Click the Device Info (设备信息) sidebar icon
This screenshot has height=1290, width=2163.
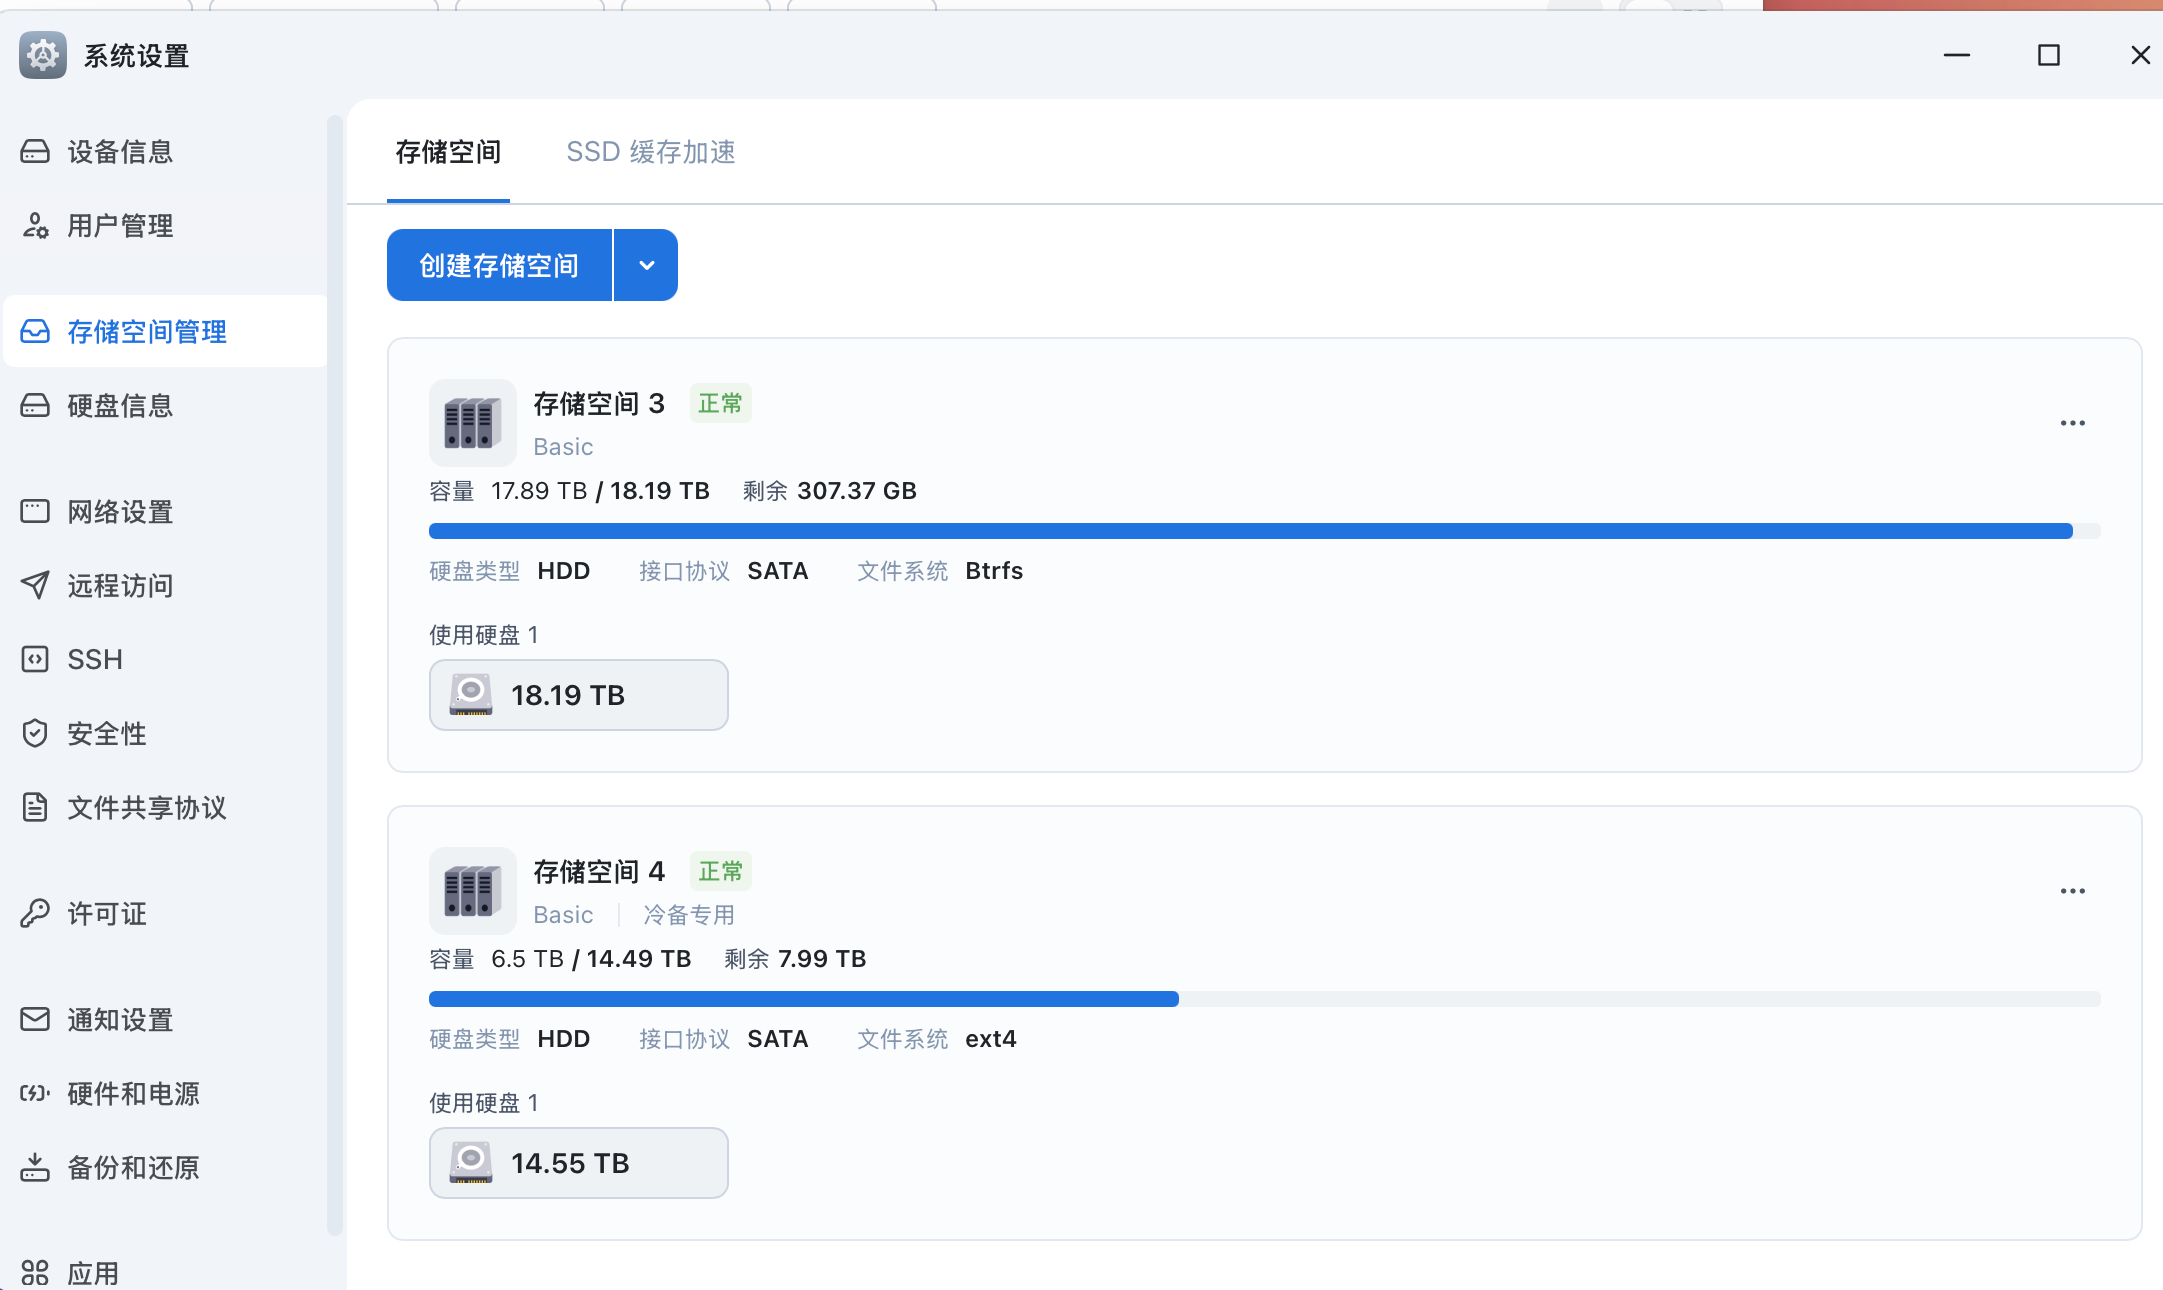point(35,151)
